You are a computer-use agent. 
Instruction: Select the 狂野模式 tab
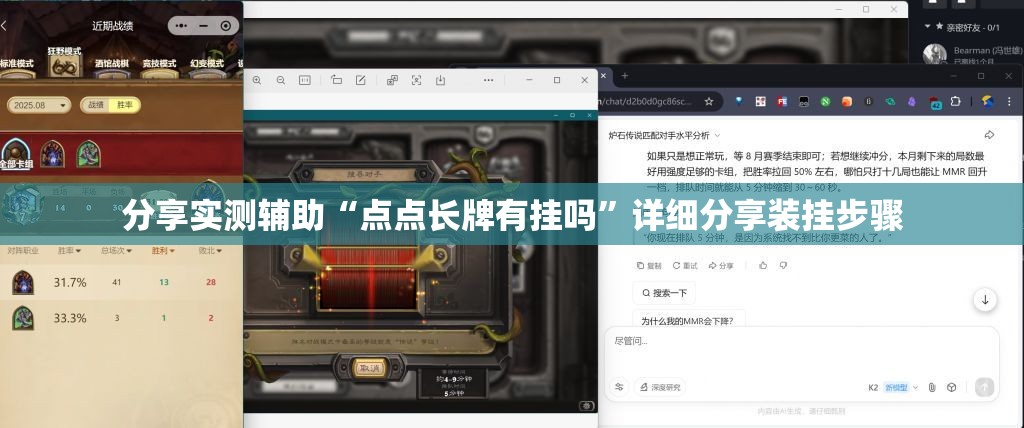64,60
